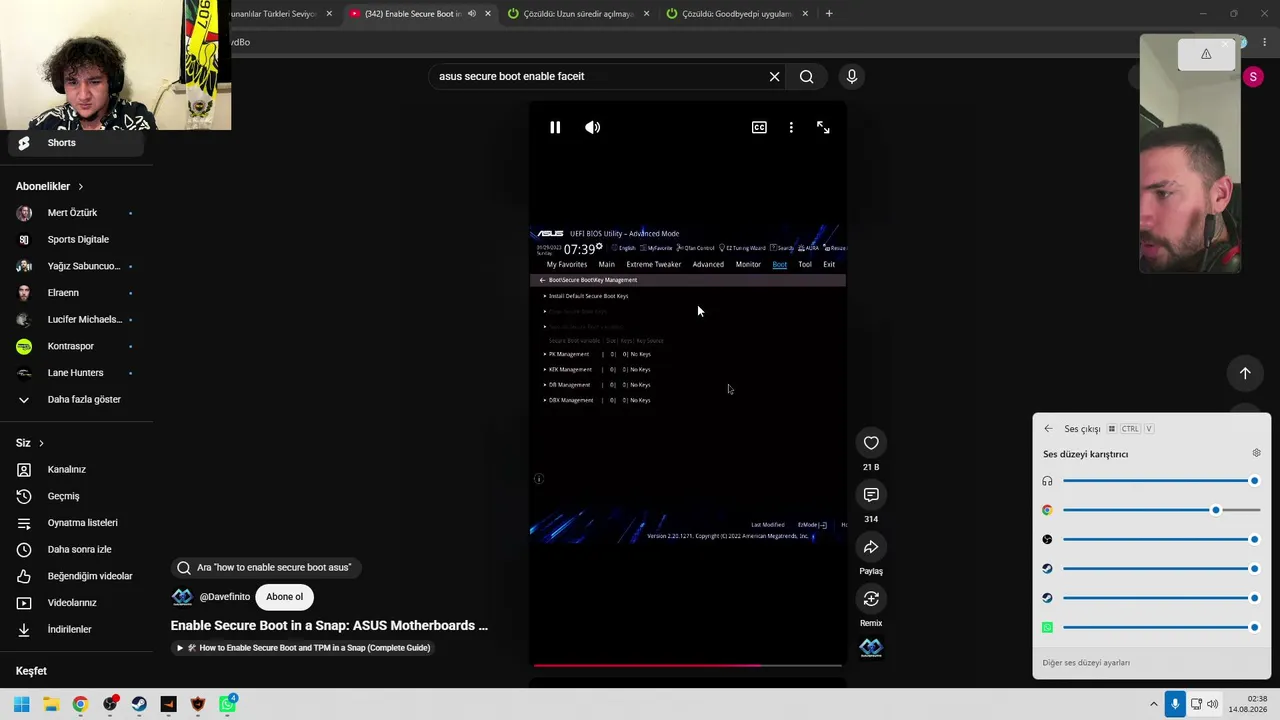Open Kontraspor channel subscription
1280x720 pixels.
77,346
